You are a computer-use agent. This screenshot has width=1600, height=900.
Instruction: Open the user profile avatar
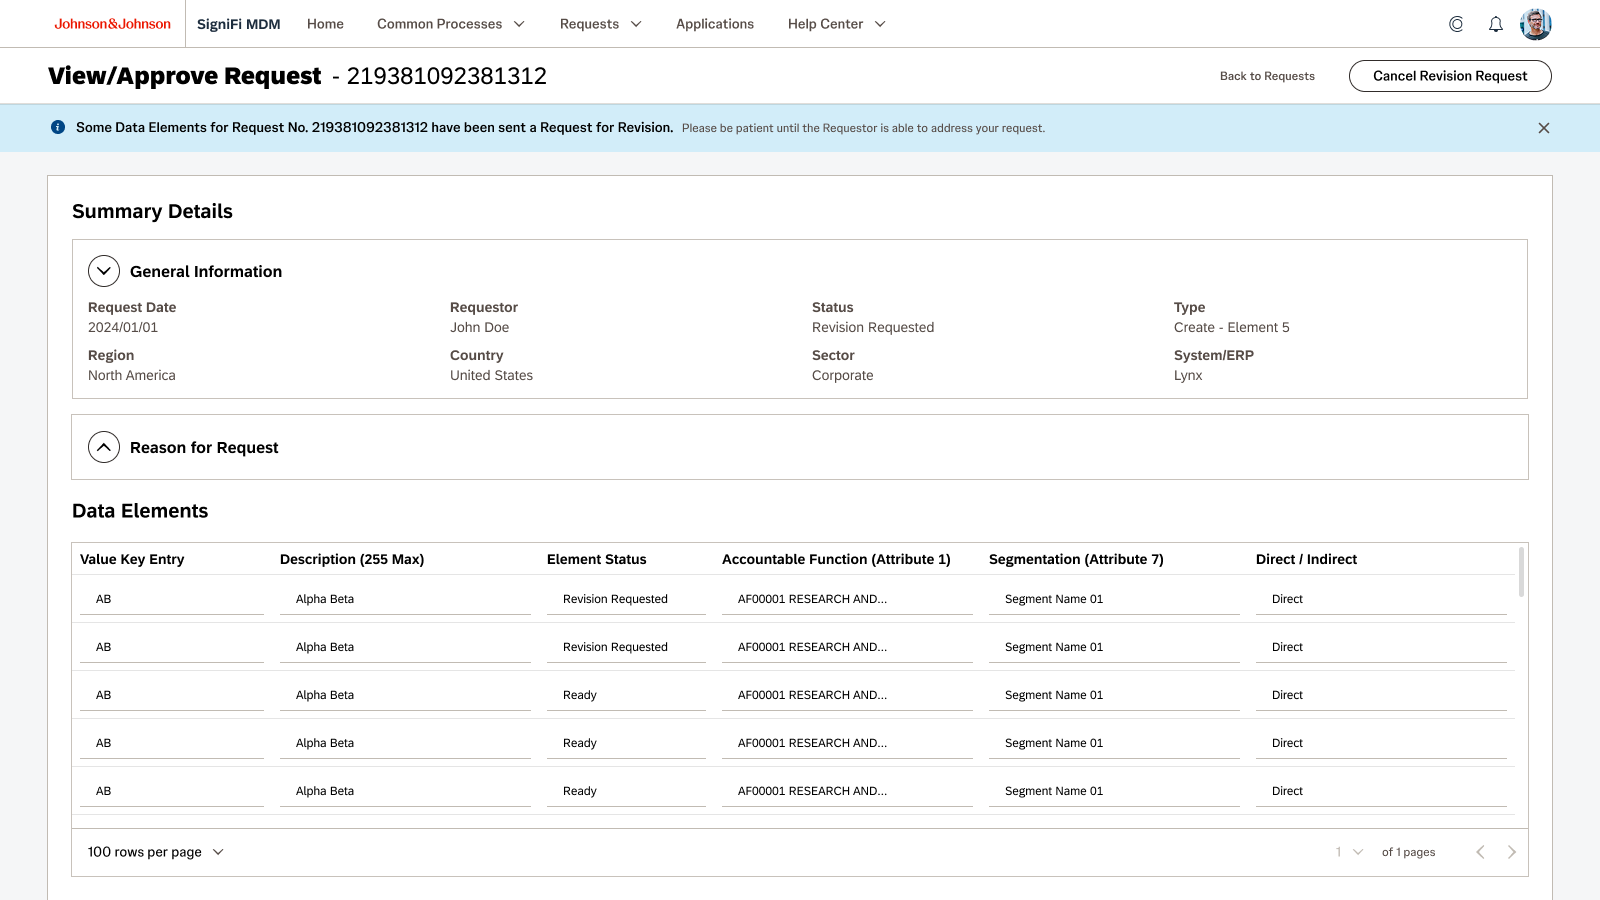[x=1535, y=24]
